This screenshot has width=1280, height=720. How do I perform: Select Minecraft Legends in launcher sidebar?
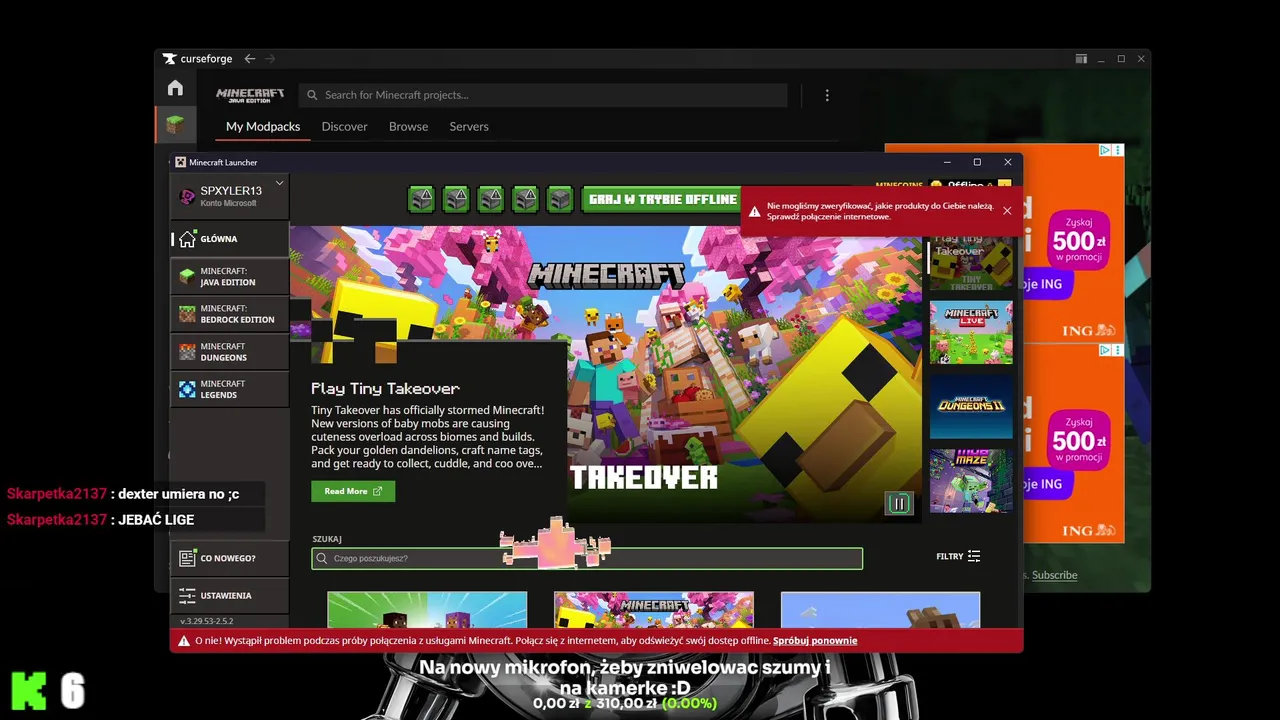(x=230, y=389)
